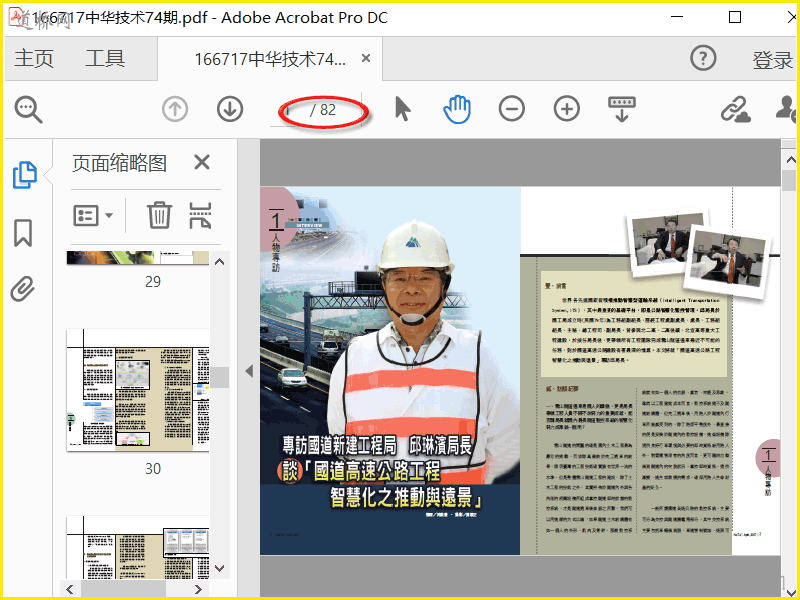Switch to the 工具 tab
Image resolution: width=800 pixels, height=600 pixels.
105,58
